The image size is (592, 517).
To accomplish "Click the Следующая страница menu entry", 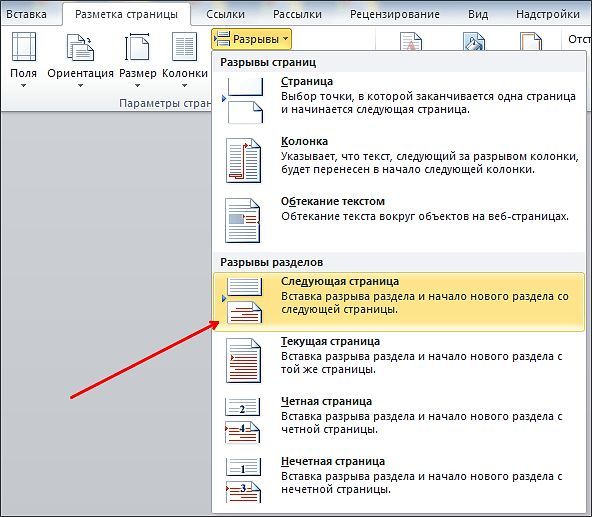I will (x=399, y=302).
